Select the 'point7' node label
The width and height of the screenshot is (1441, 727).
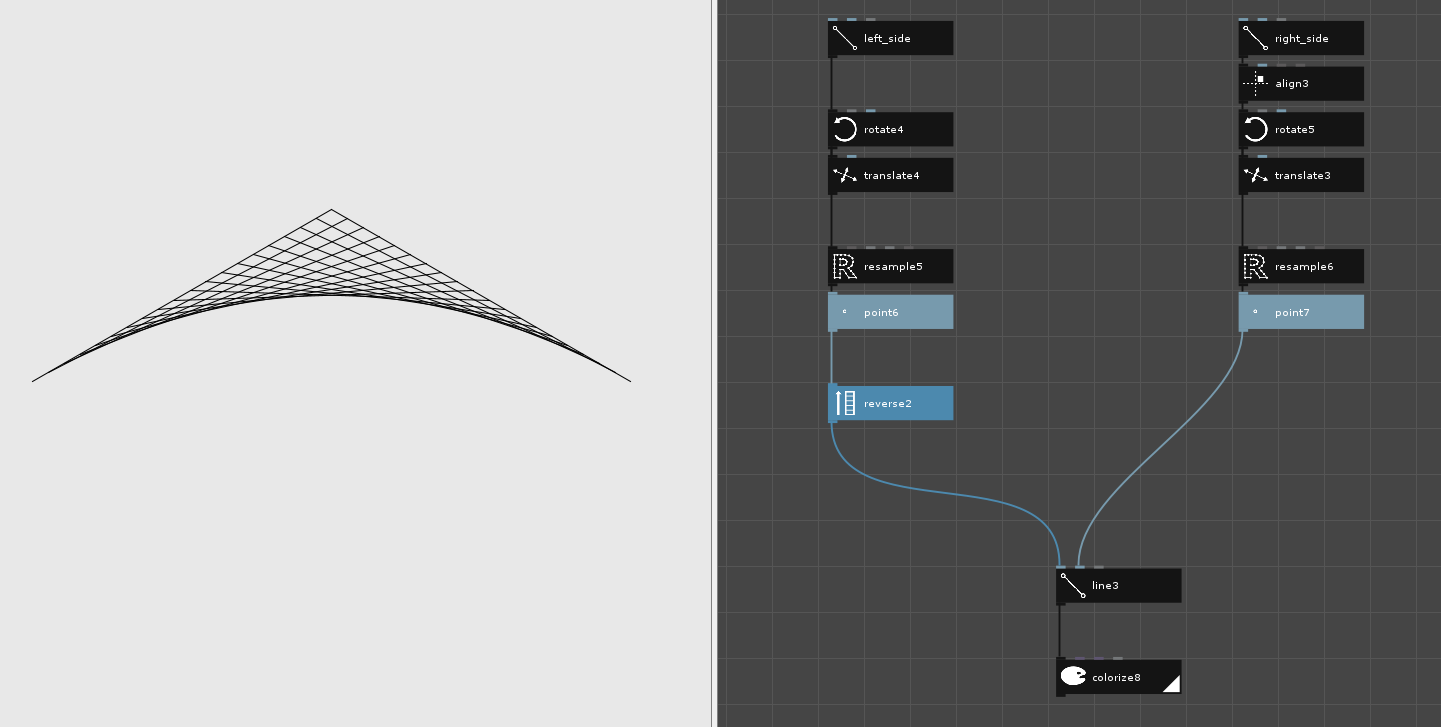click(1292, 312)
